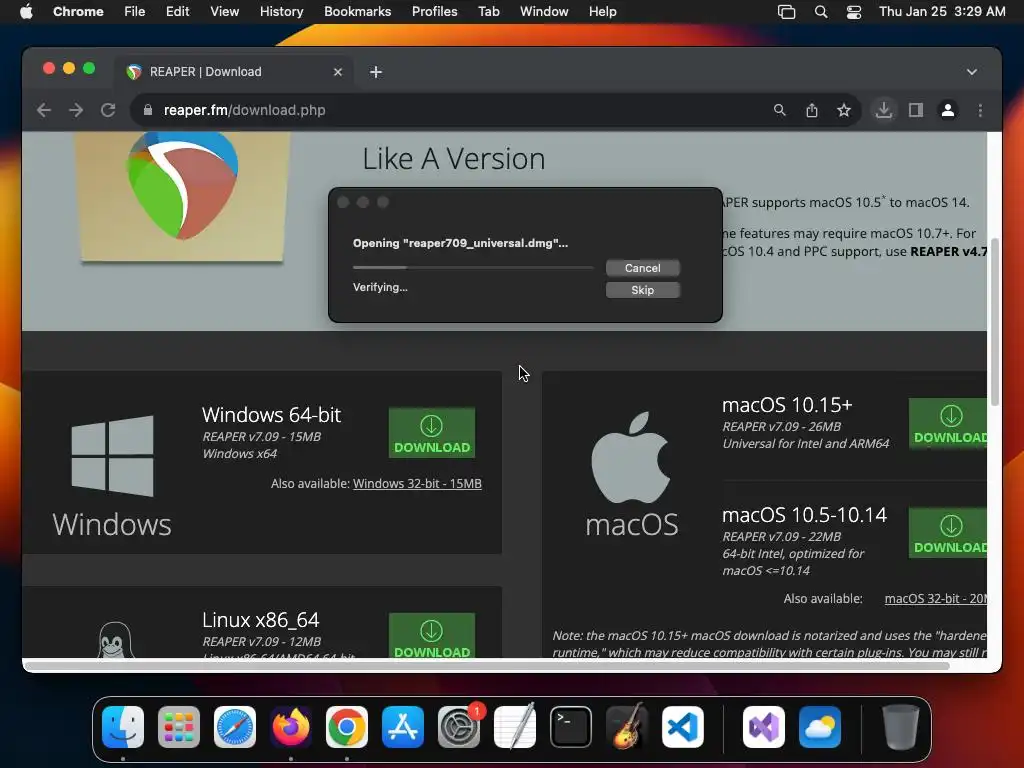Reload the REAPER download page
This screenshot has height=768, width=1024.
(x=108, y=110)
